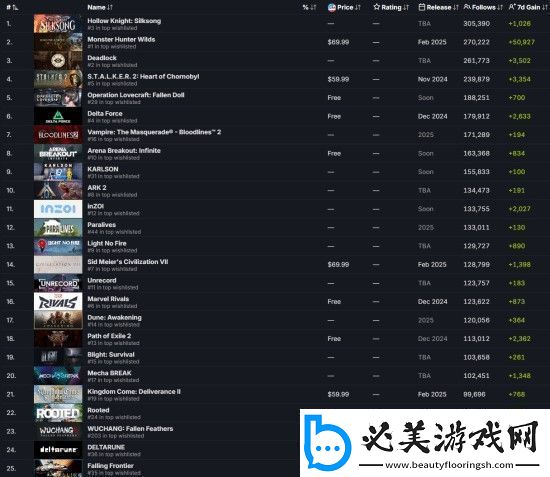Click Kingdom Come: Deliverance II thumbnail

coord(58,394)
